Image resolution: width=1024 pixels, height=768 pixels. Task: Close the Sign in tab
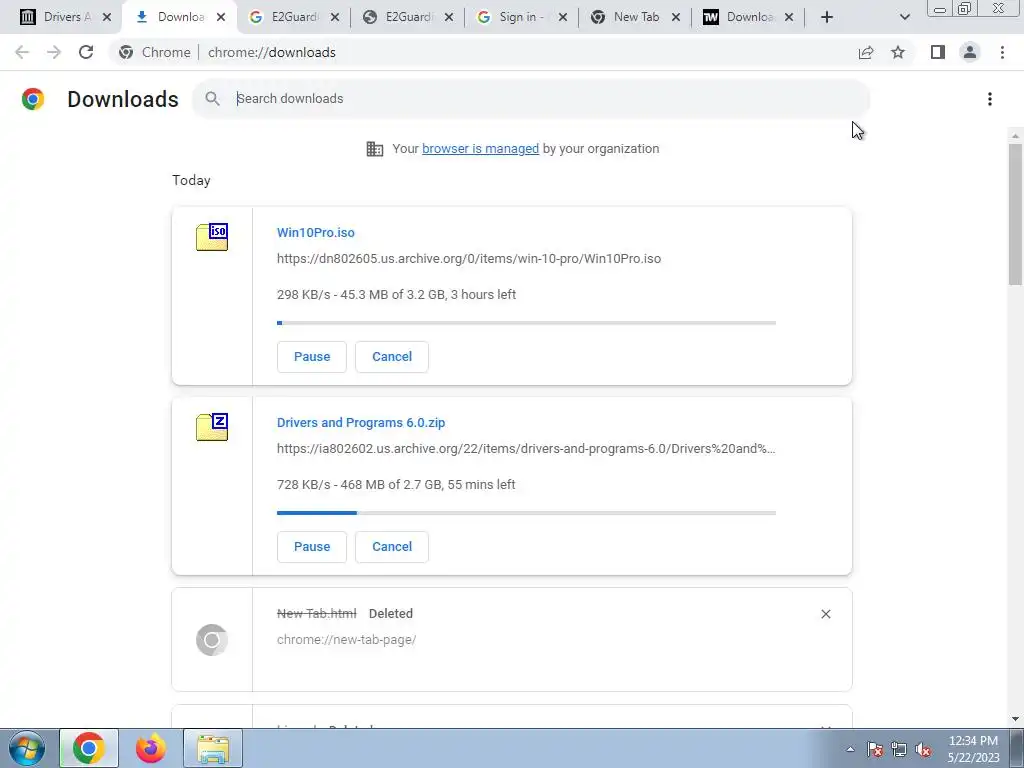point(563,17)
